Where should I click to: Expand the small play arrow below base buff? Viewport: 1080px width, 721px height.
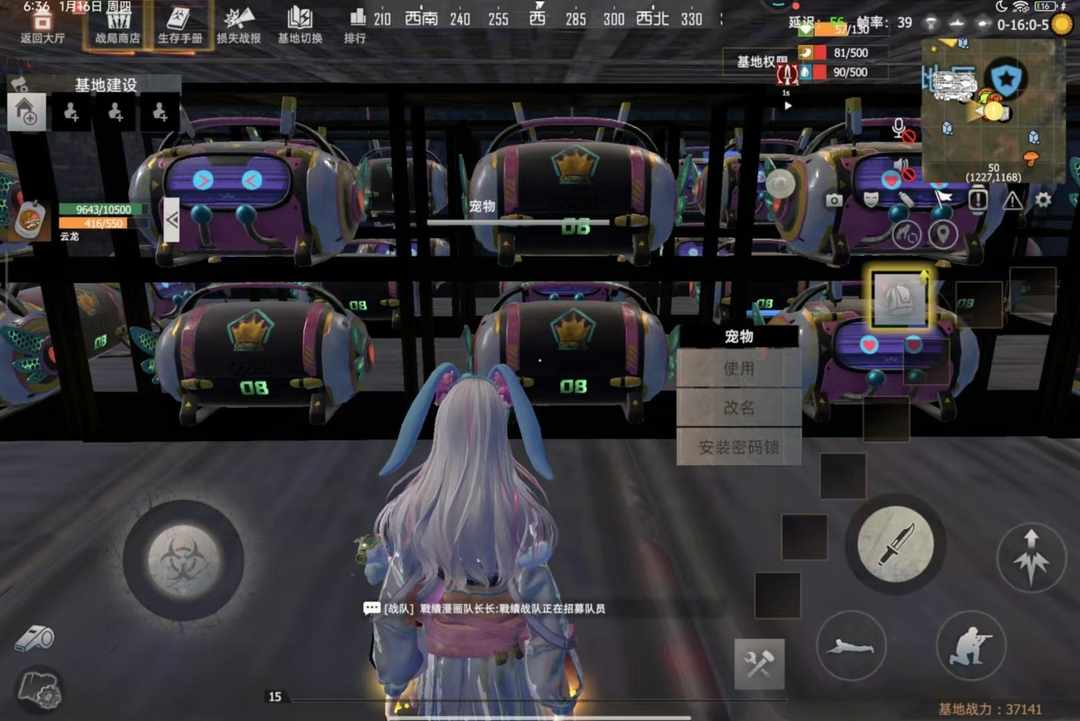pyautogui.click(x=788, y=105)
